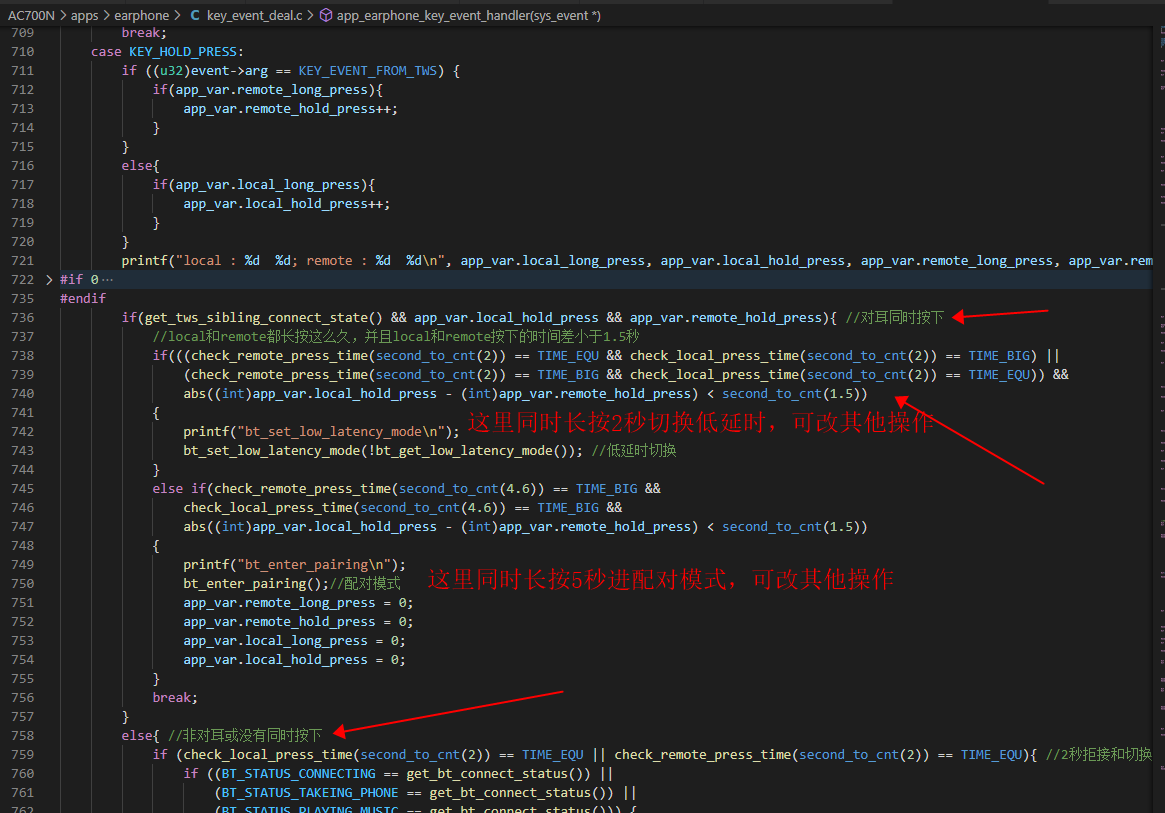
Task: Click BT_STATUS_CONNECTING constant
Action: point(299,773)
